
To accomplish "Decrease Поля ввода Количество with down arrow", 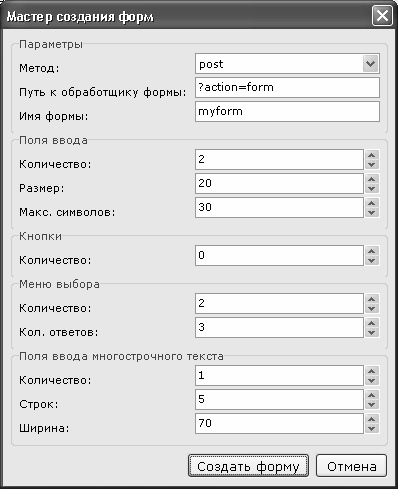I will pyautogui.click(x=372, y=165).
